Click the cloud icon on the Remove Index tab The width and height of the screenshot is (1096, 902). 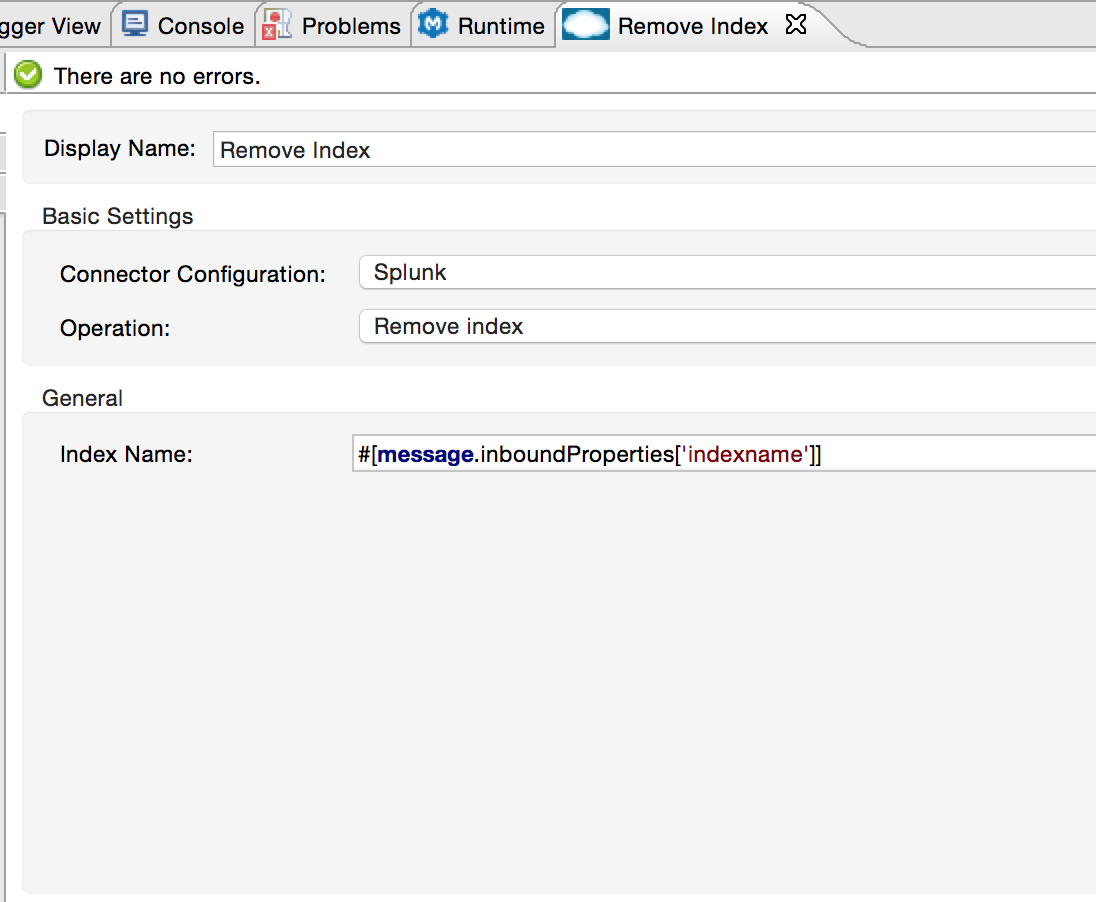pos(585,24)
